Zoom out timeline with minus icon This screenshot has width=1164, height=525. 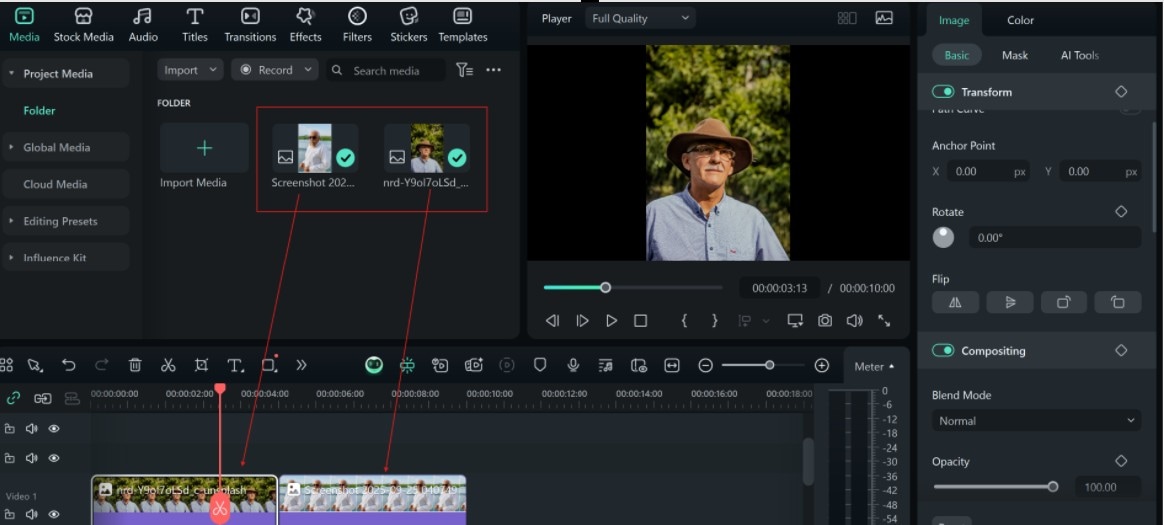[706, 365]
